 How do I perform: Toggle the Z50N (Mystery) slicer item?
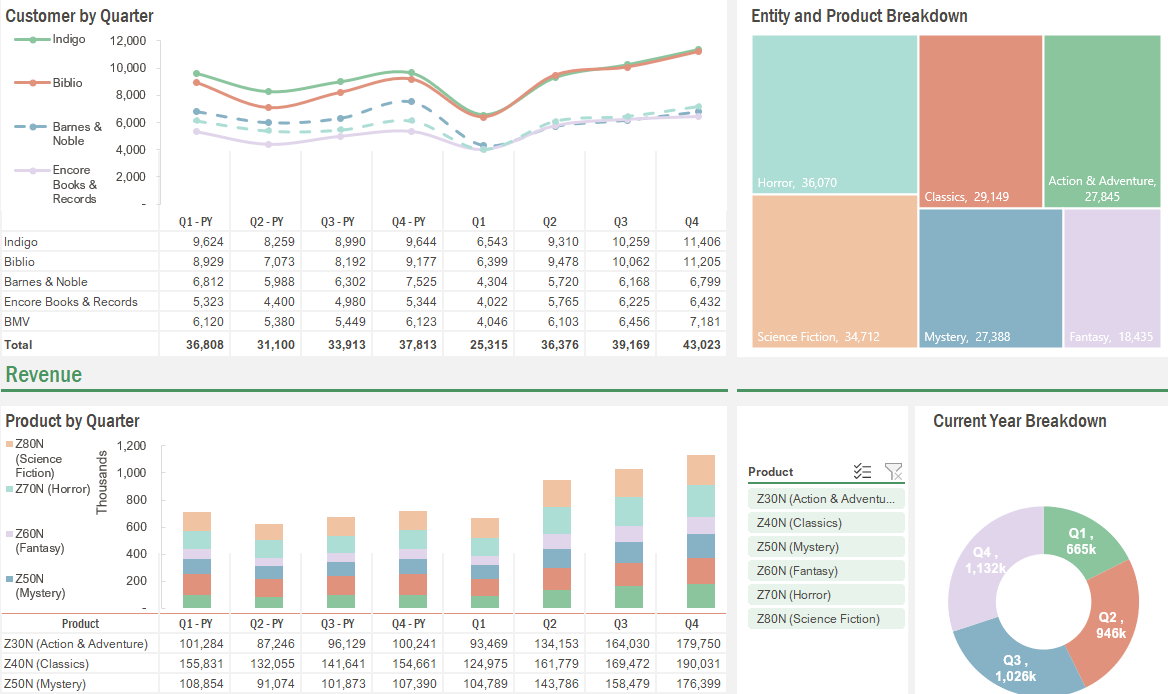coord(826,545)
